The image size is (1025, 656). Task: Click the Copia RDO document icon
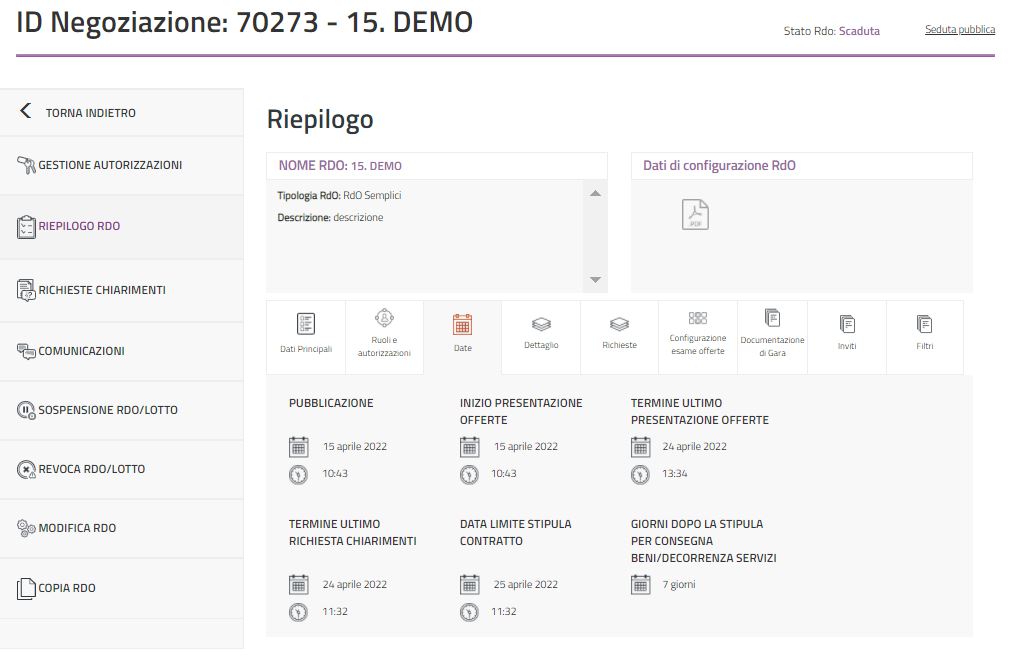(27, 588)
